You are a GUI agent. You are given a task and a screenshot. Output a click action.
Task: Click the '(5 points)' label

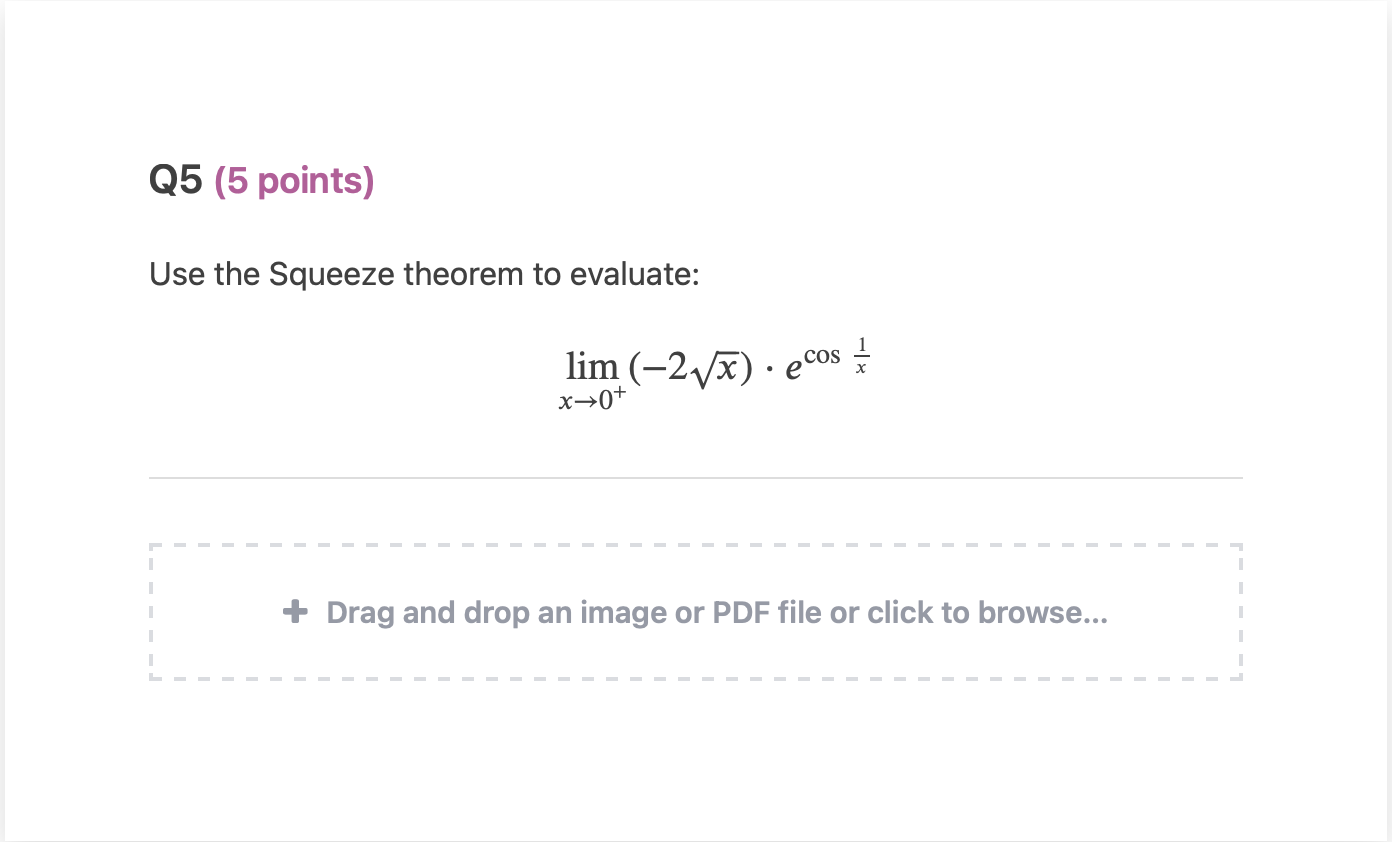coord(294,181)
